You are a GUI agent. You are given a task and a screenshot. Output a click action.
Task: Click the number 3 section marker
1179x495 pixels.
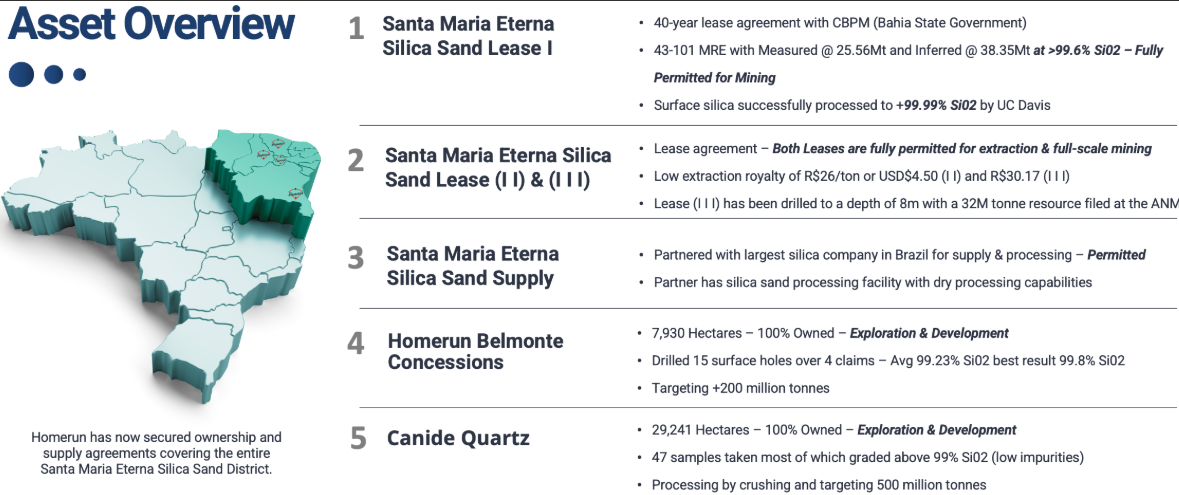356,258
